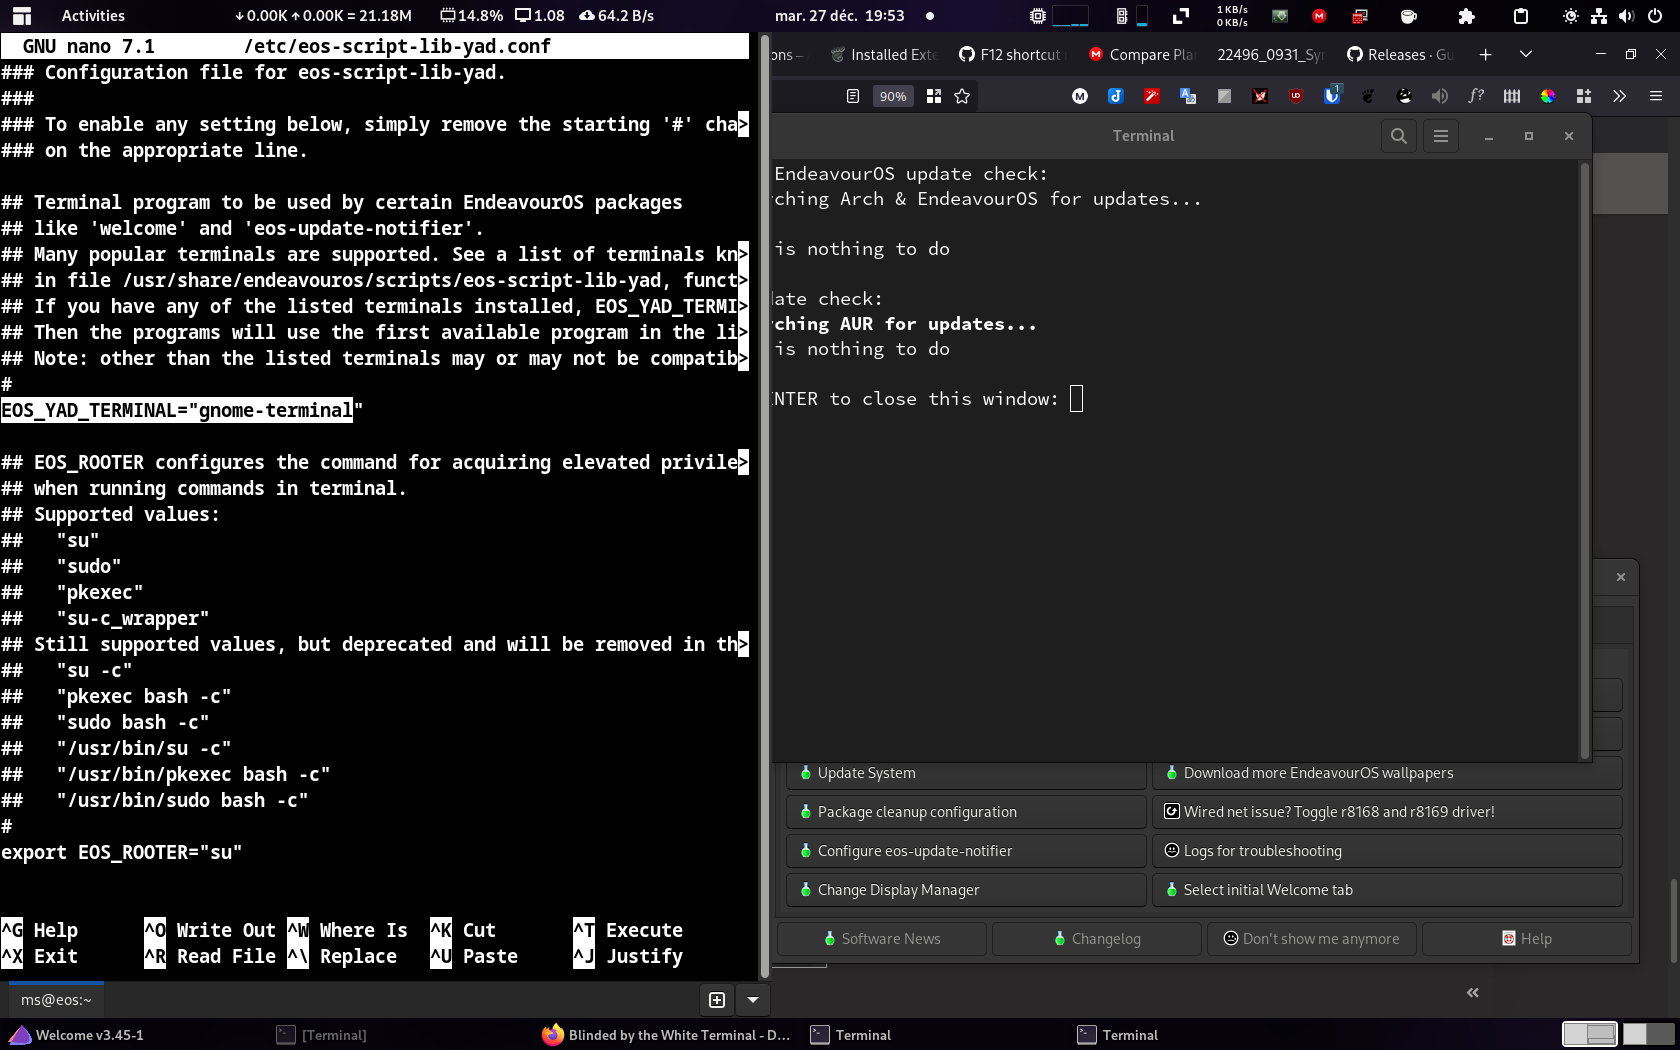Switch to the Compare Plans browser tab
The height and width of the screenshot is (1050, 1680).
(1141, 55)
